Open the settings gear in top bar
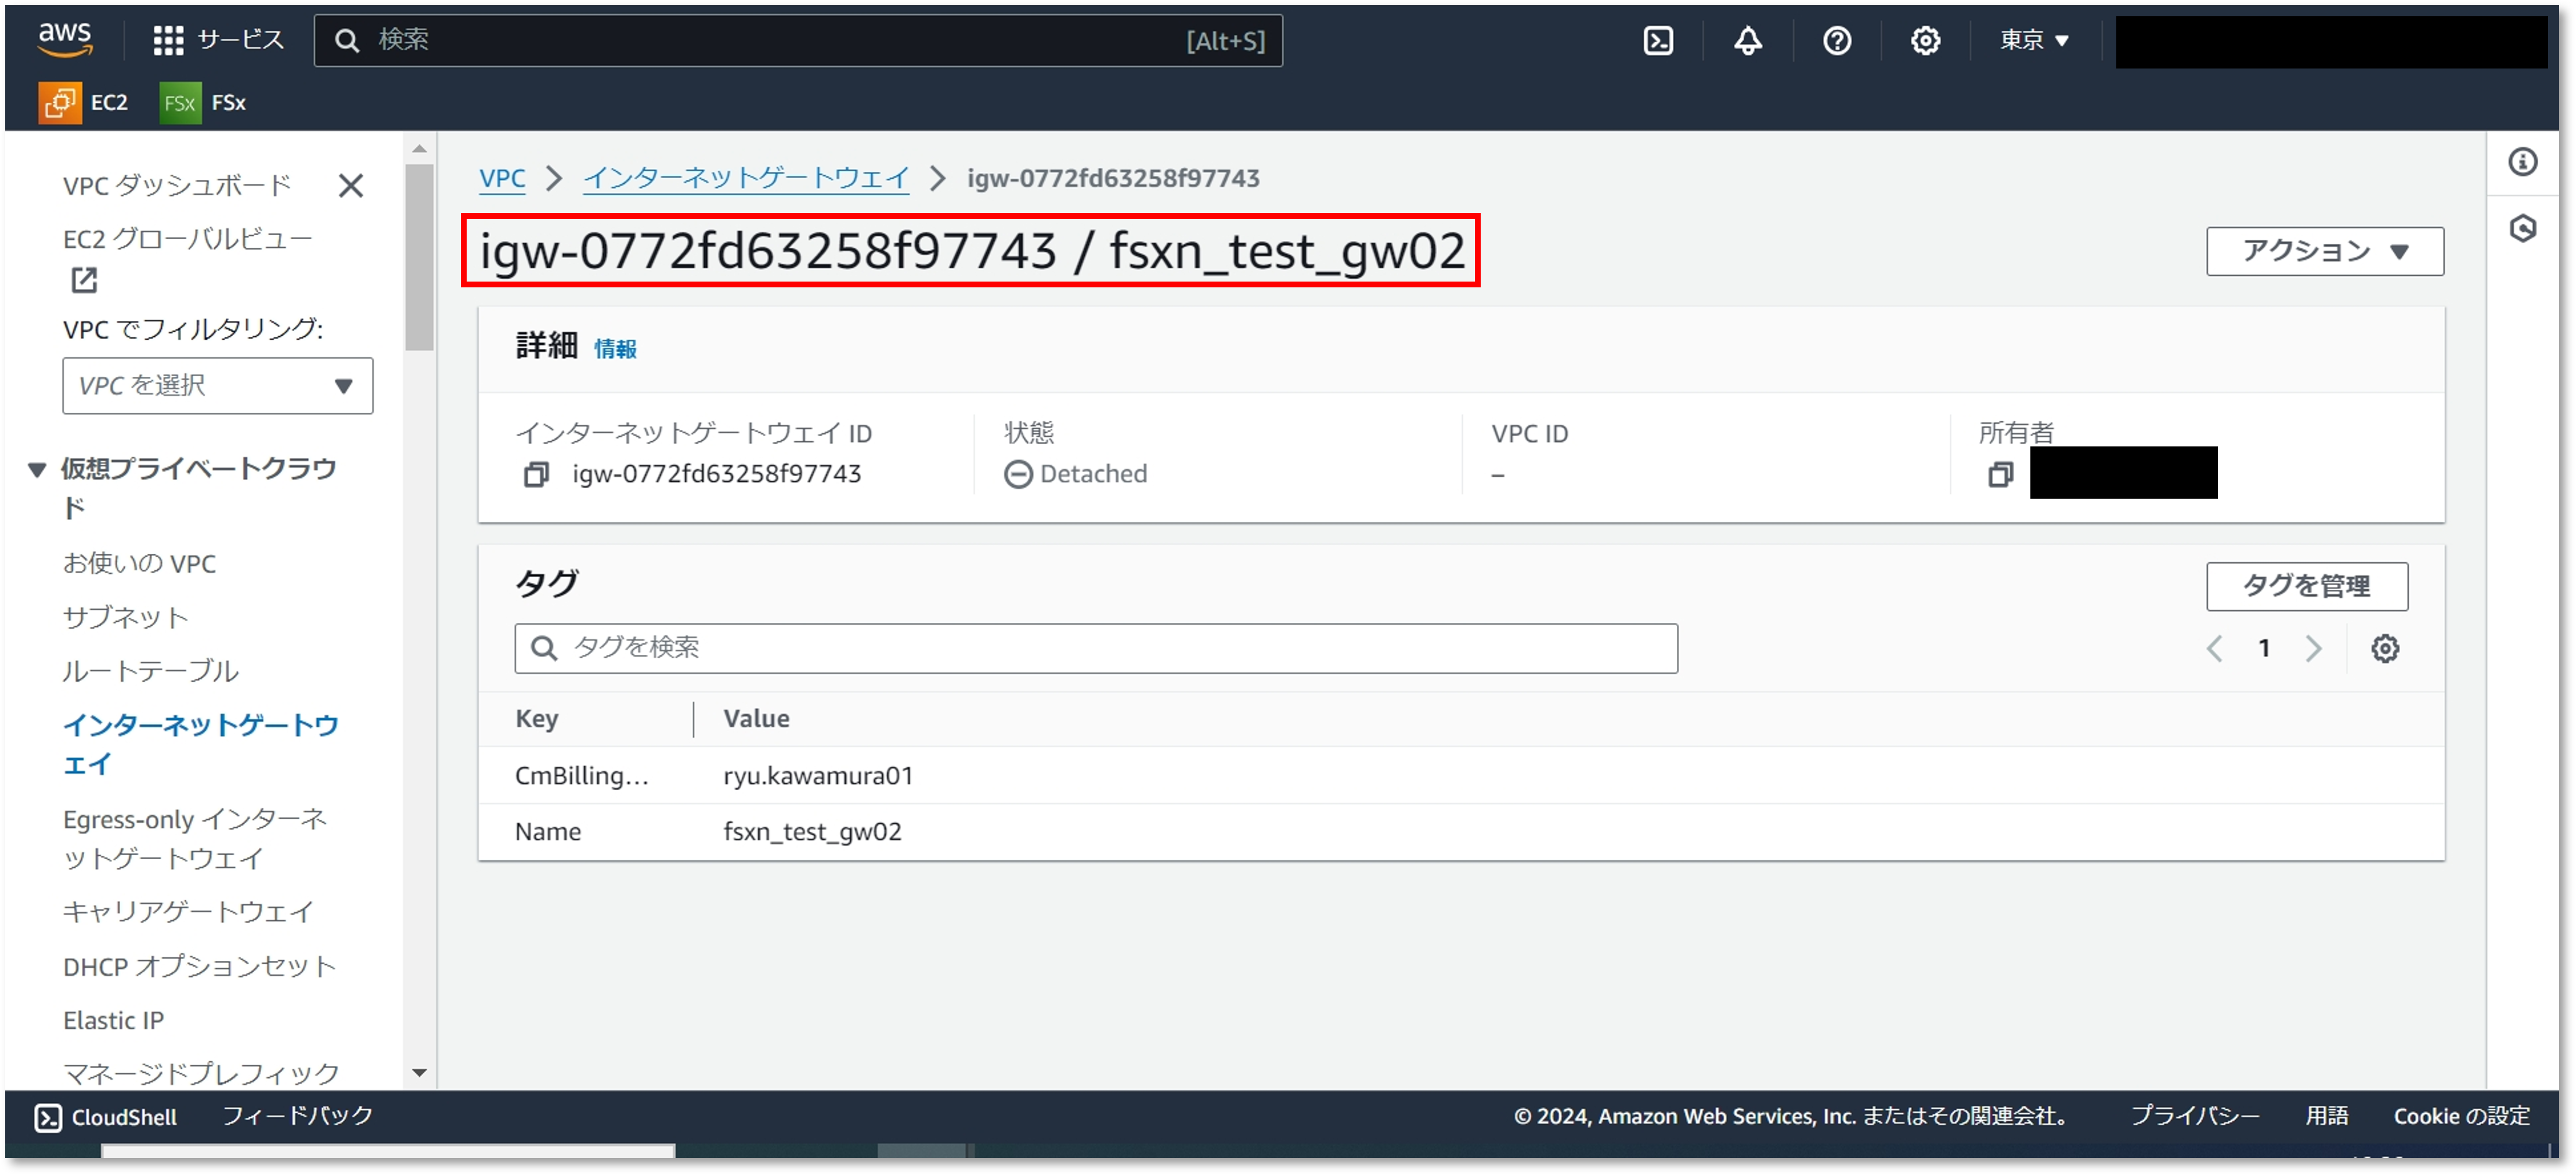Image resolution: width=2576 pixels, height=1175 pixels. coord(1925,40)
